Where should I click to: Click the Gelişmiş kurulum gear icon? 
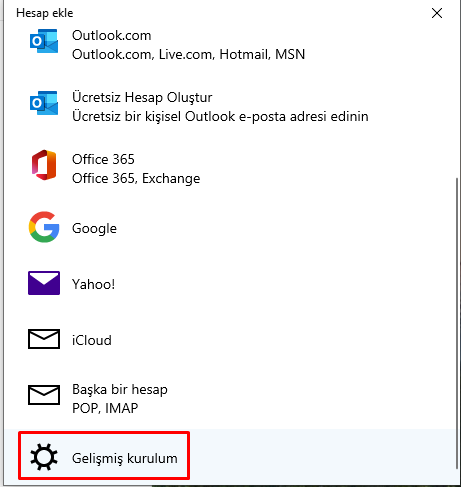coord(44,457)
